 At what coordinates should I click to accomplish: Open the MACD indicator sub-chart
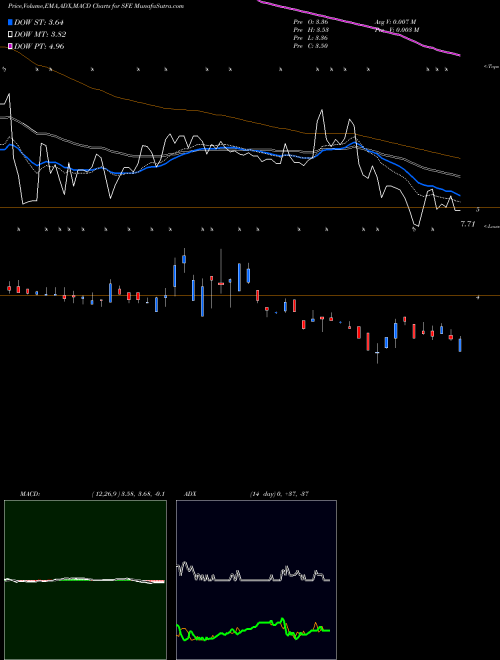[x=85, y=580]
